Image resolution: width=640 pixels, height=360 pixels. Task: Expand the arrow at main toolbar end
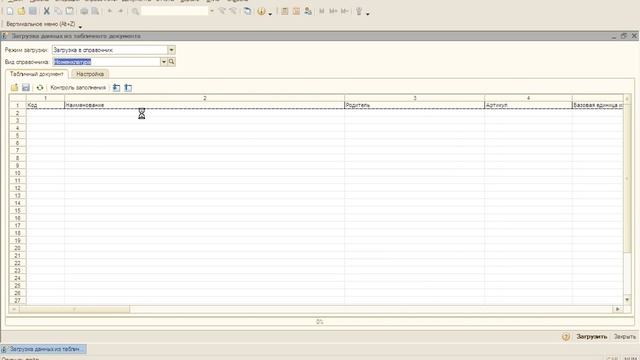368,13
